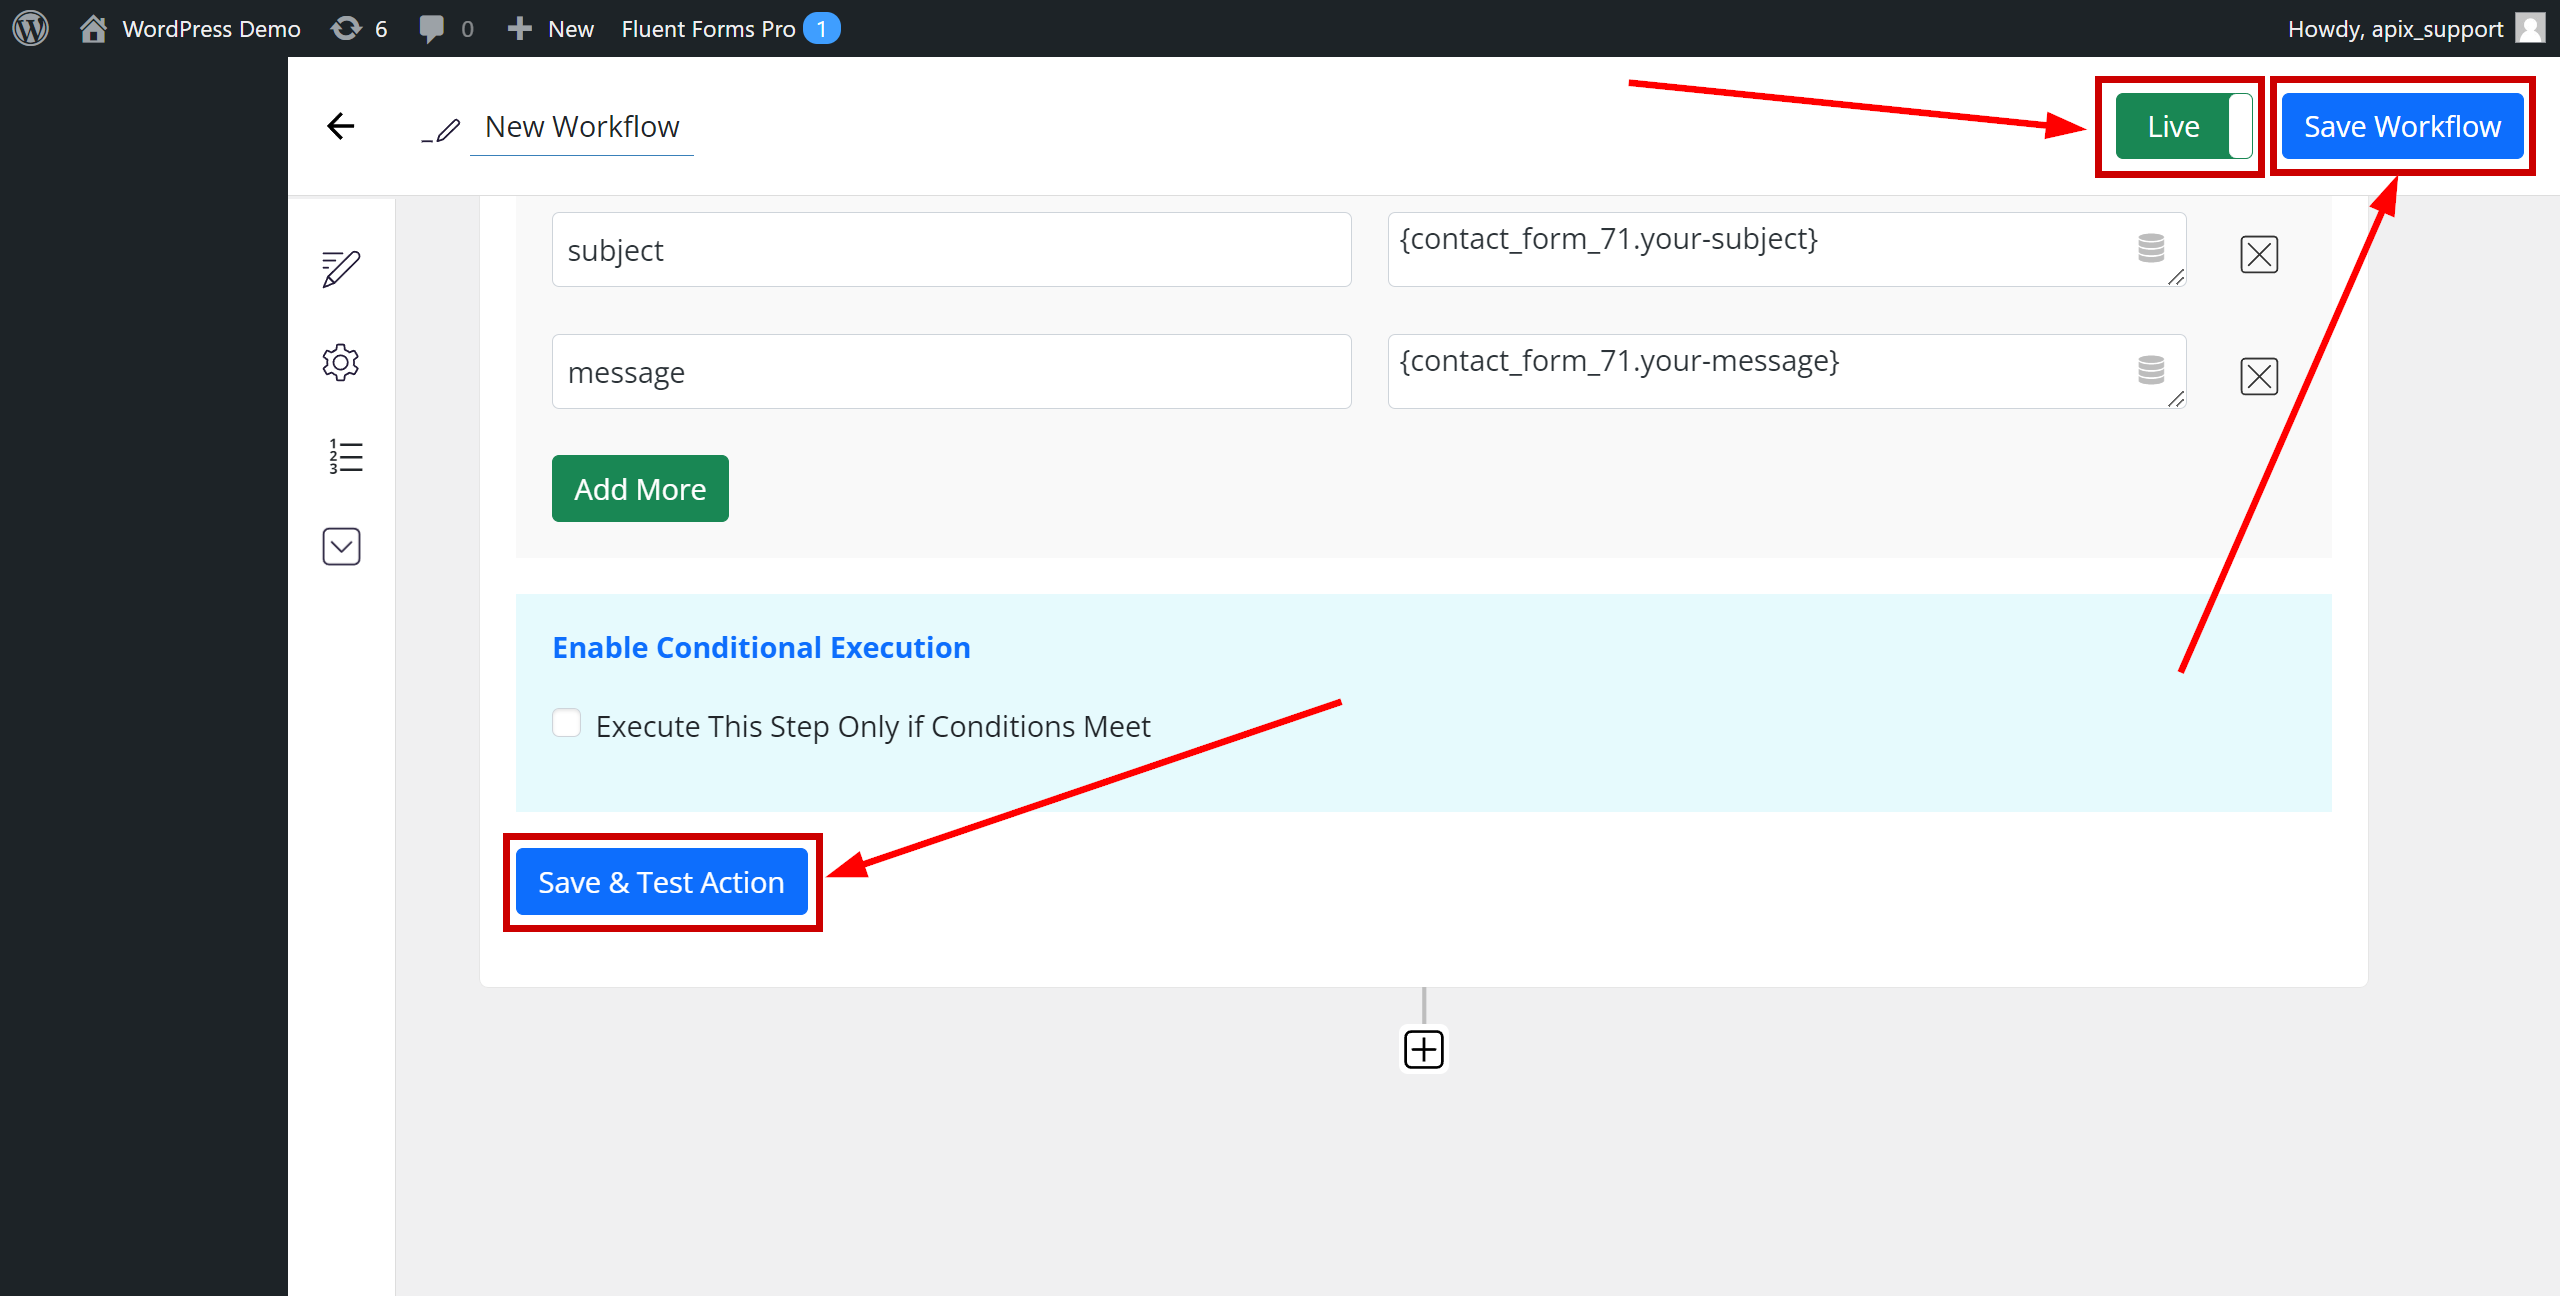
Task: Click the Save & Test Action button
Action: 661,881
